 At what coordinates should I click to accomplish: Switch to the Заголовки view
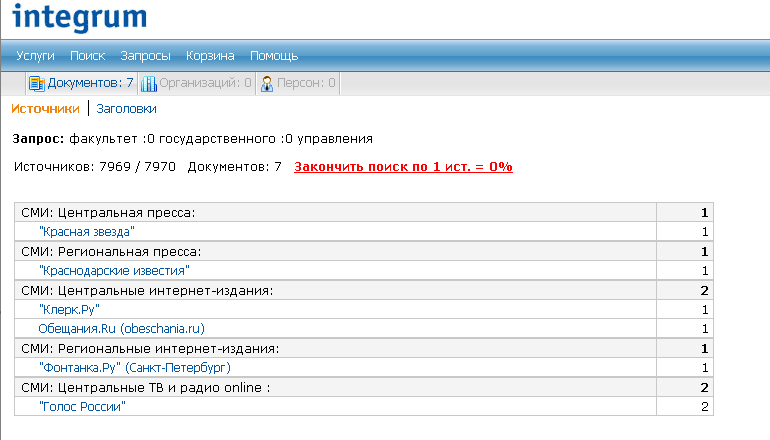click(126, 109)
